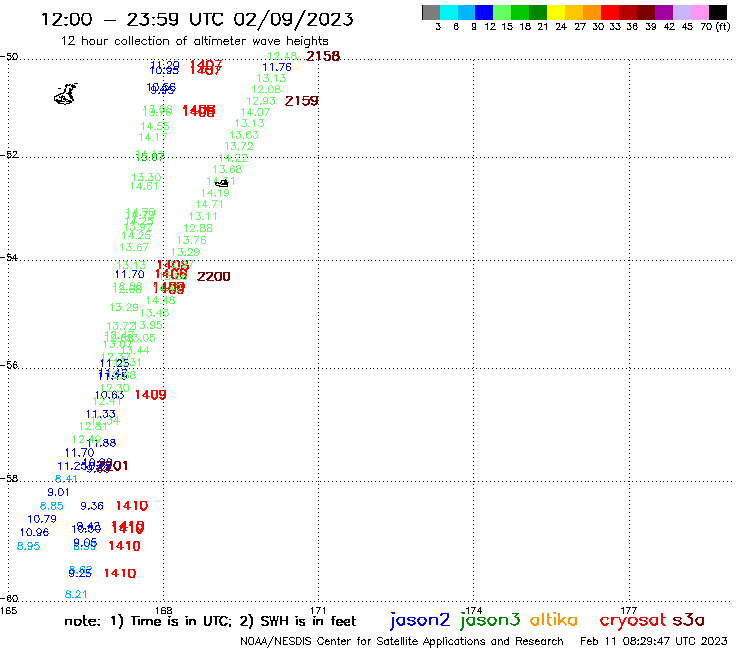Click the blue wave height 11.33

click(101, 414)
